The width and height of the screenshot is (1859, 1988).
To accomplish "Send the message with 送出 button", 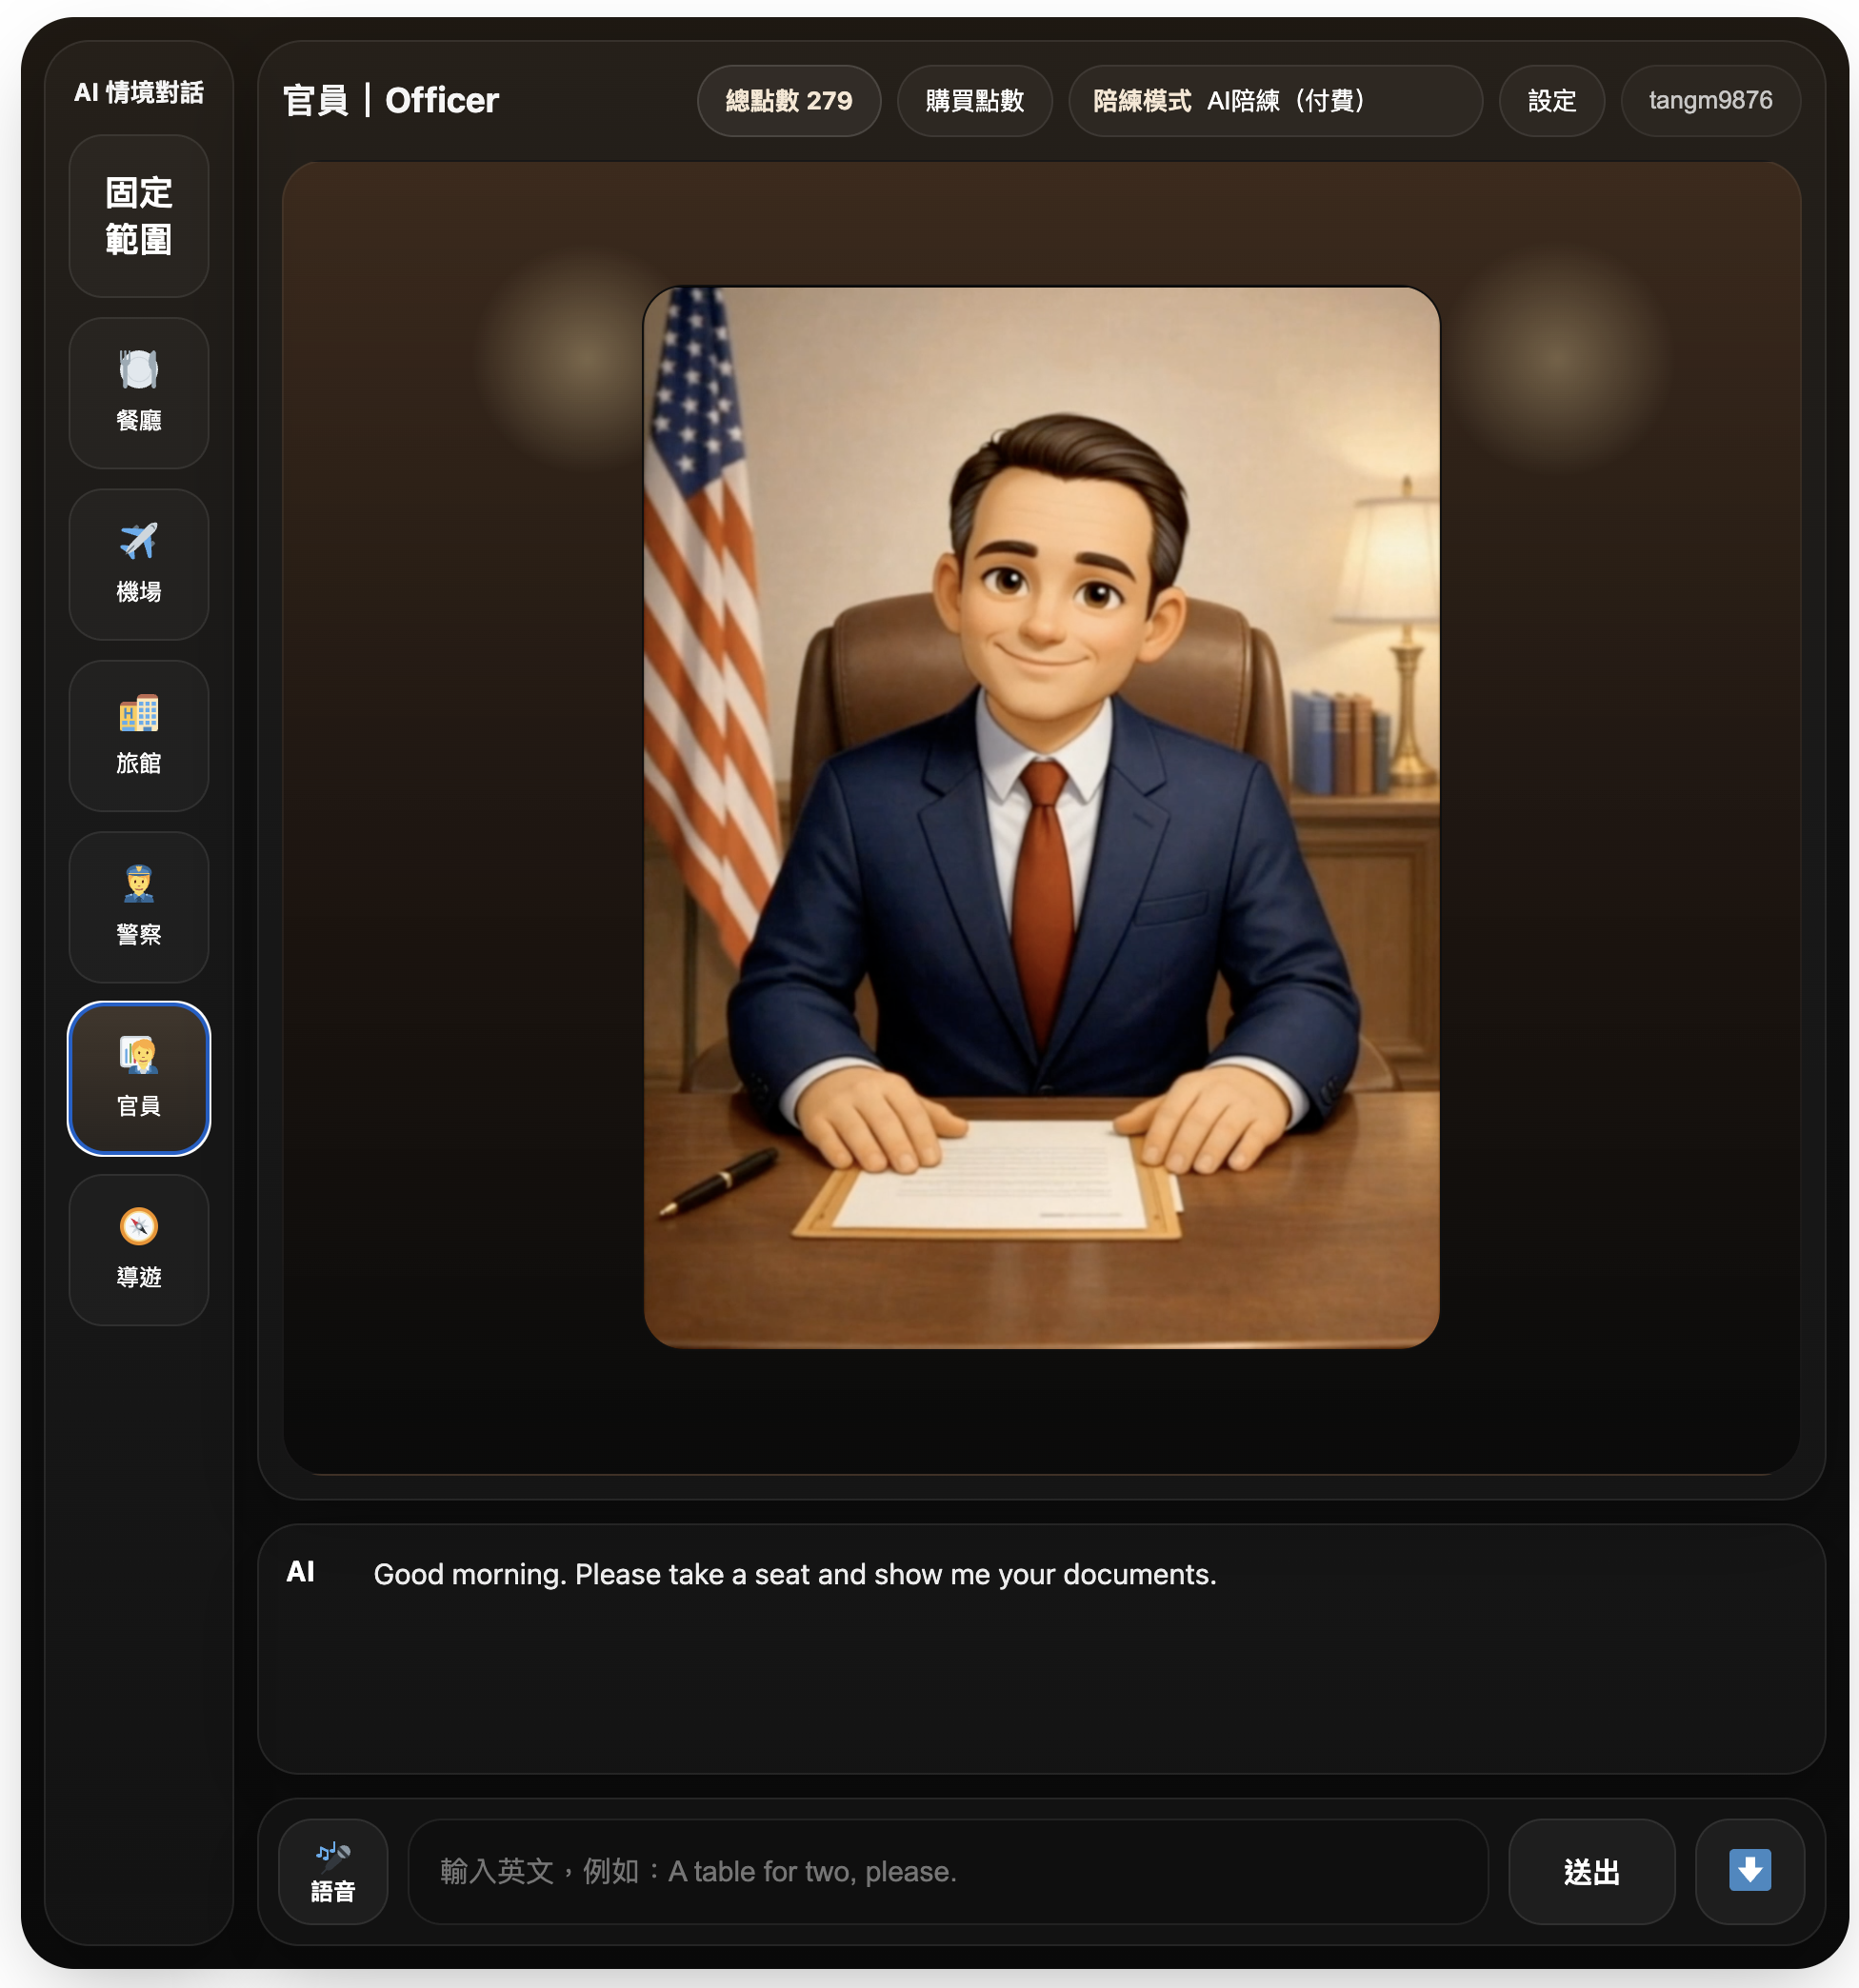I will pos(1591,1871).
